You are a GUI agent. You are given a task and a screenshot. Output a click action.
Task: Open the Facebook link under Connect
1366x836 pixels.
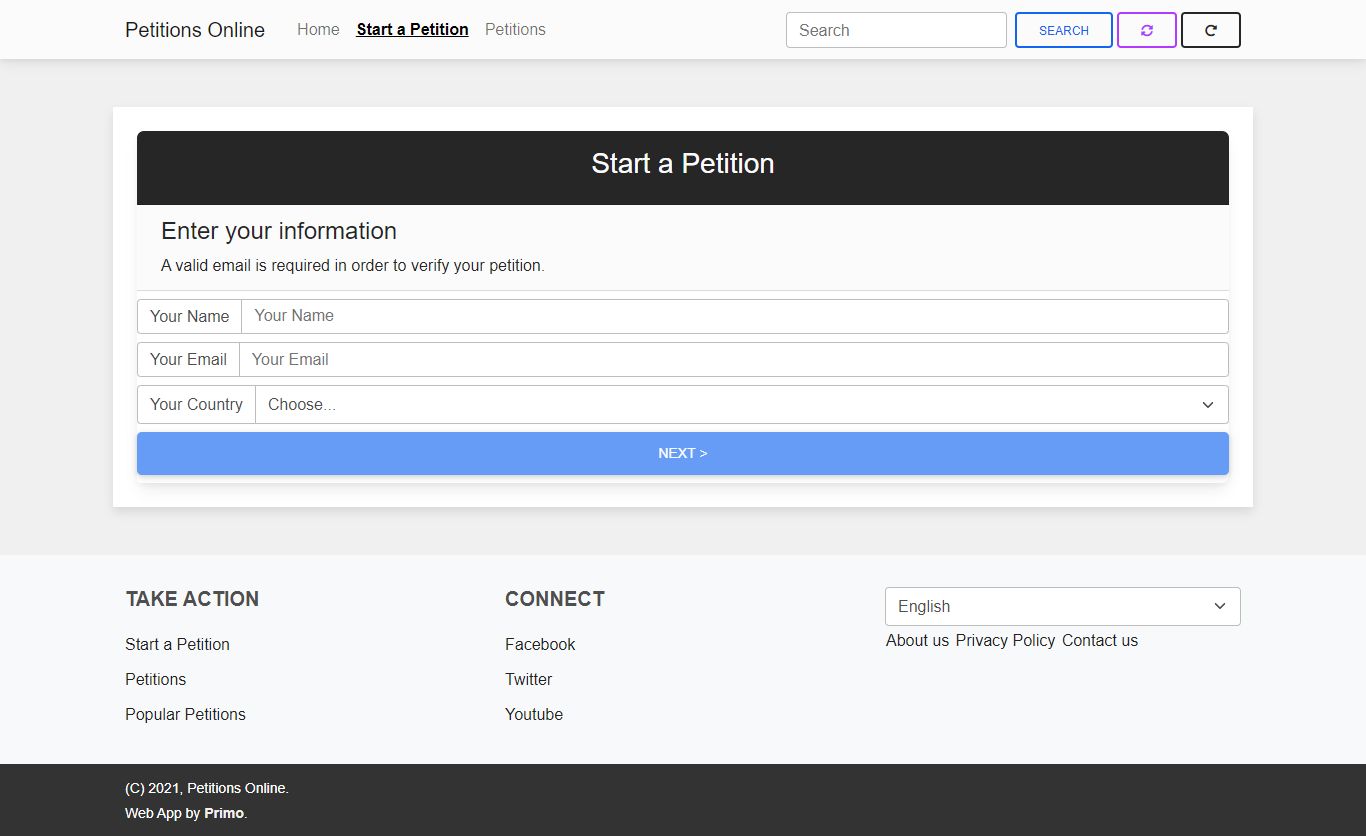[540, 645]
